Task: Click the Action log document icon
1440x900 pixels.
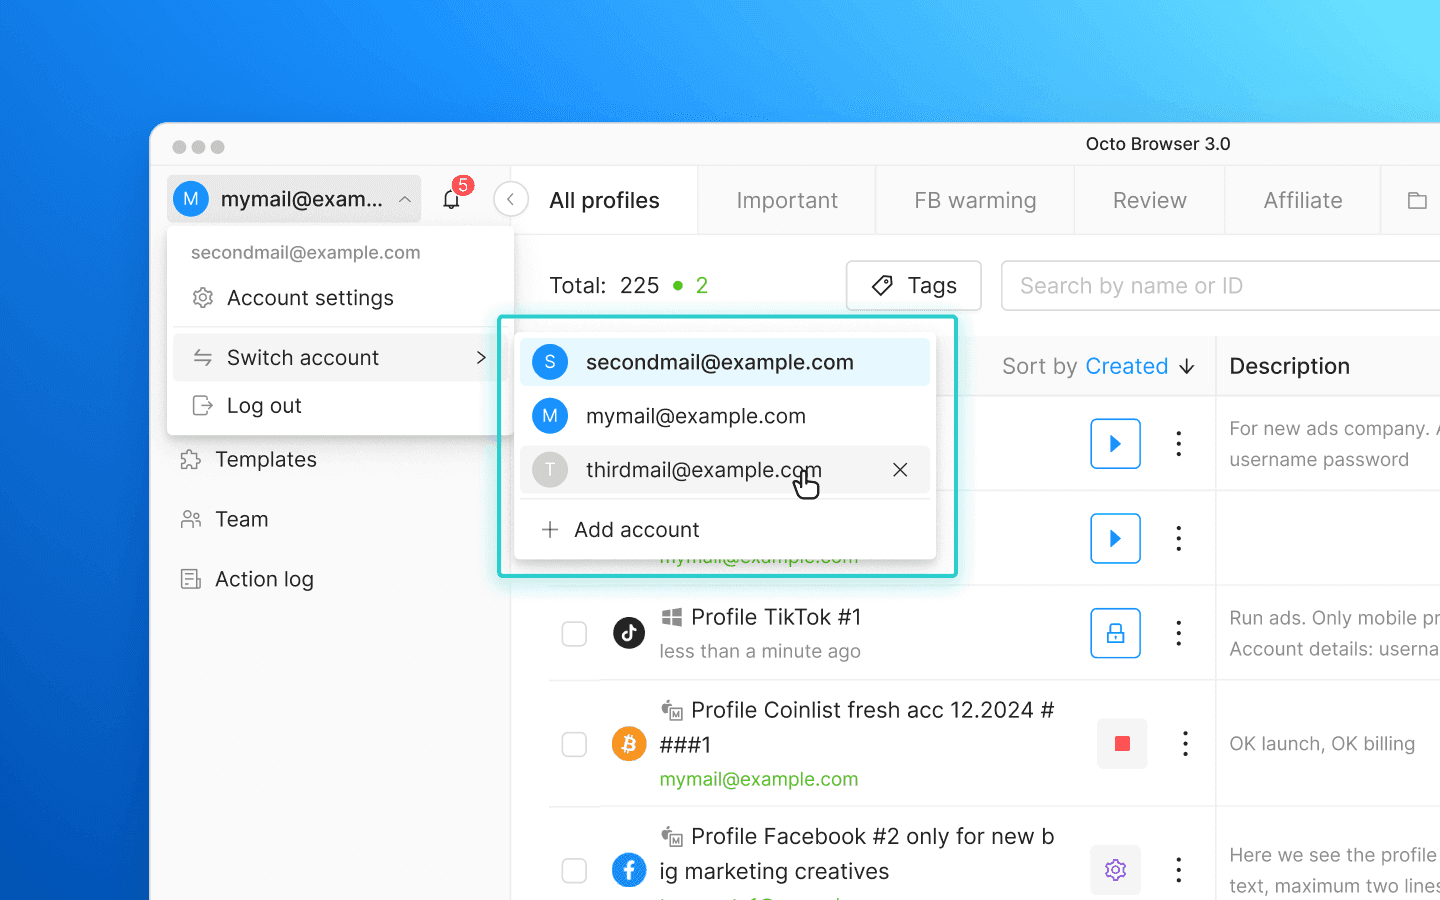Action: coord(190,579)
